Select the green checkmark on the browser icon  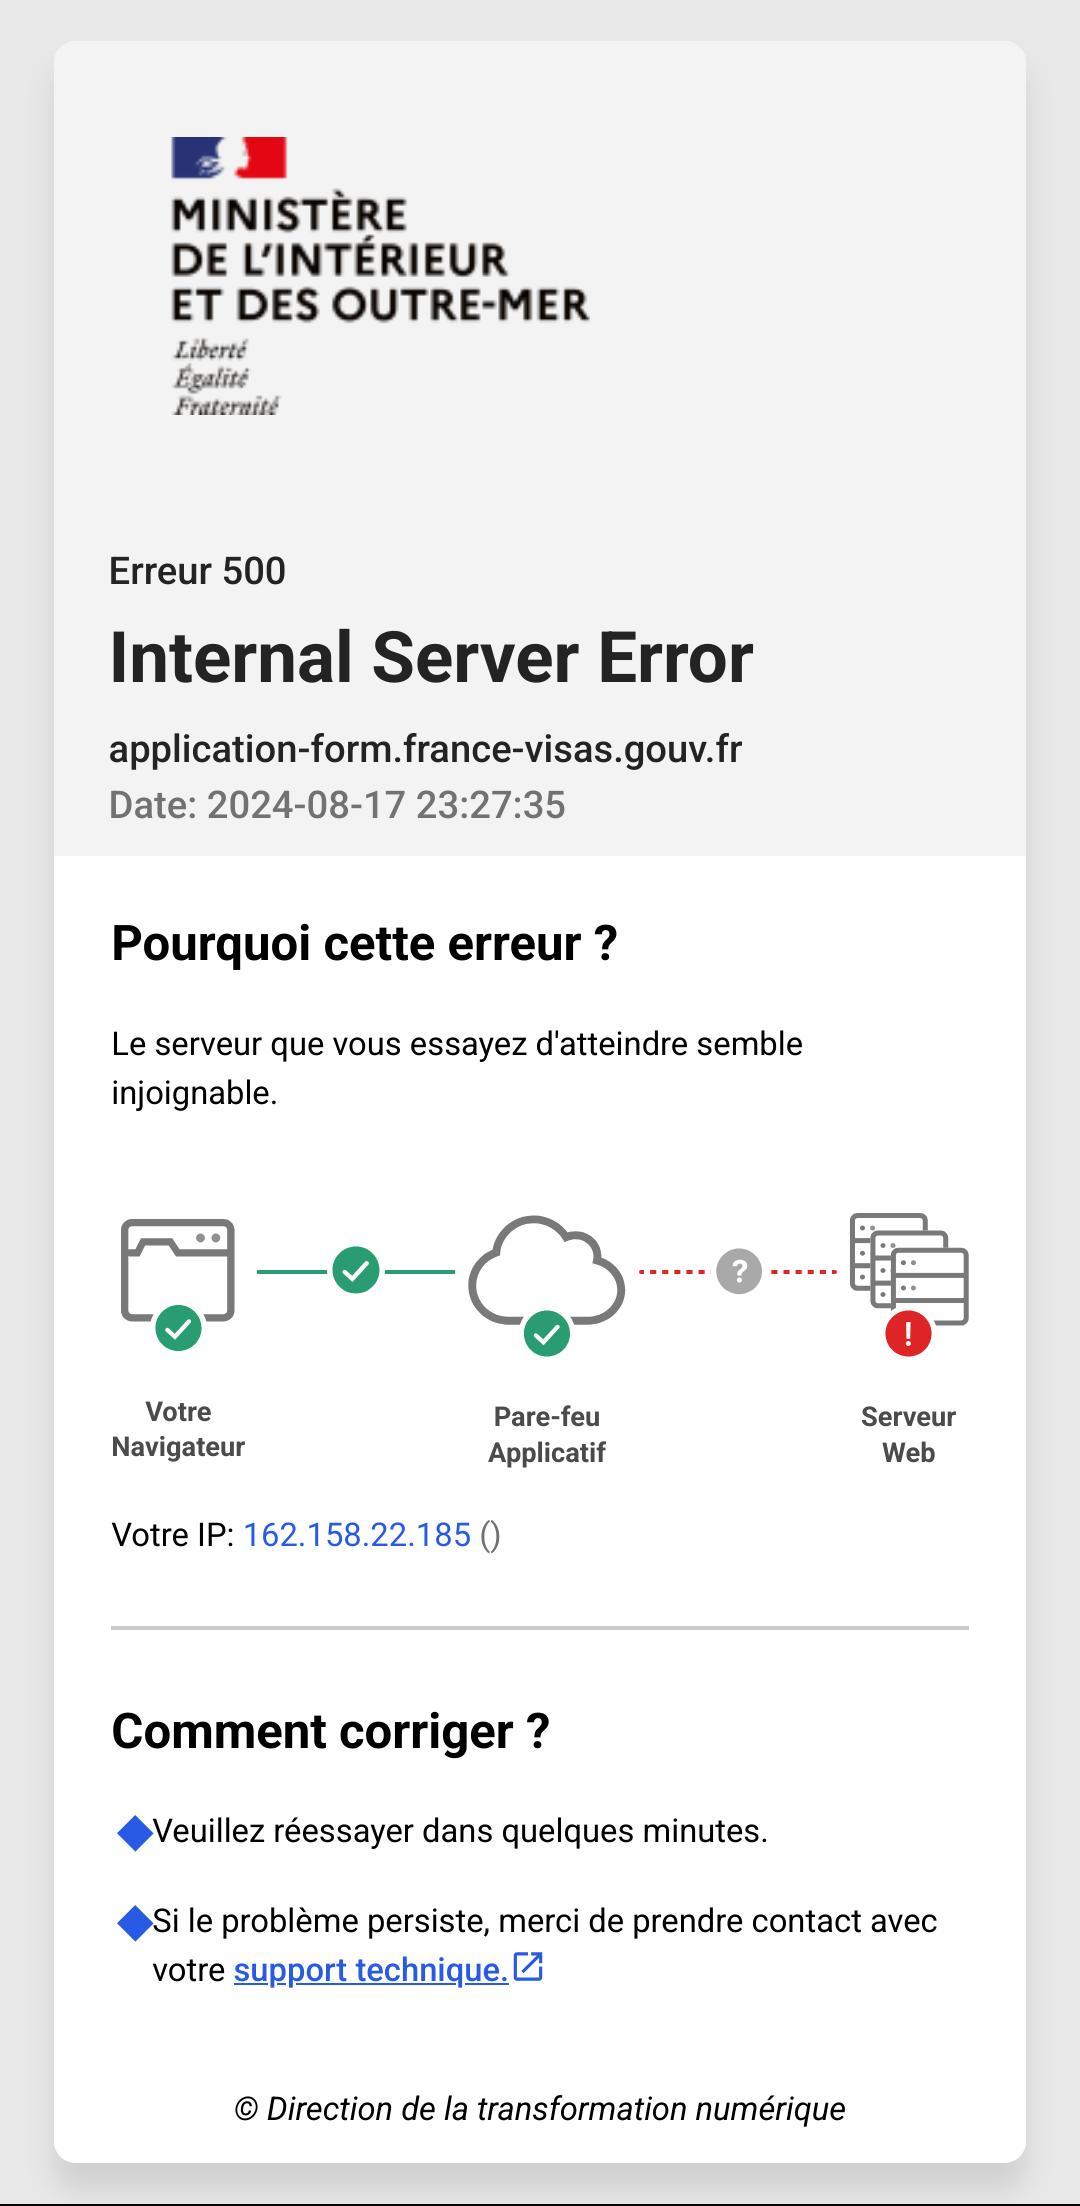[x=178, y=1330]
